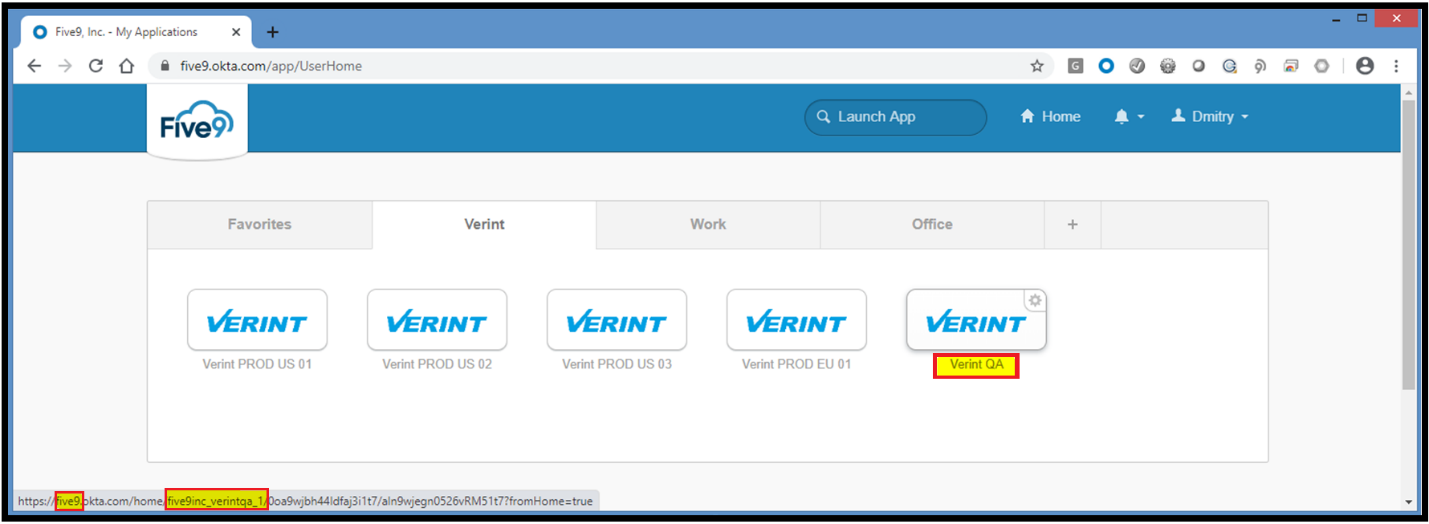Open the red-accent window extension icon
The height and width of the screenshot is (524, 1429).
[1291, 66]
